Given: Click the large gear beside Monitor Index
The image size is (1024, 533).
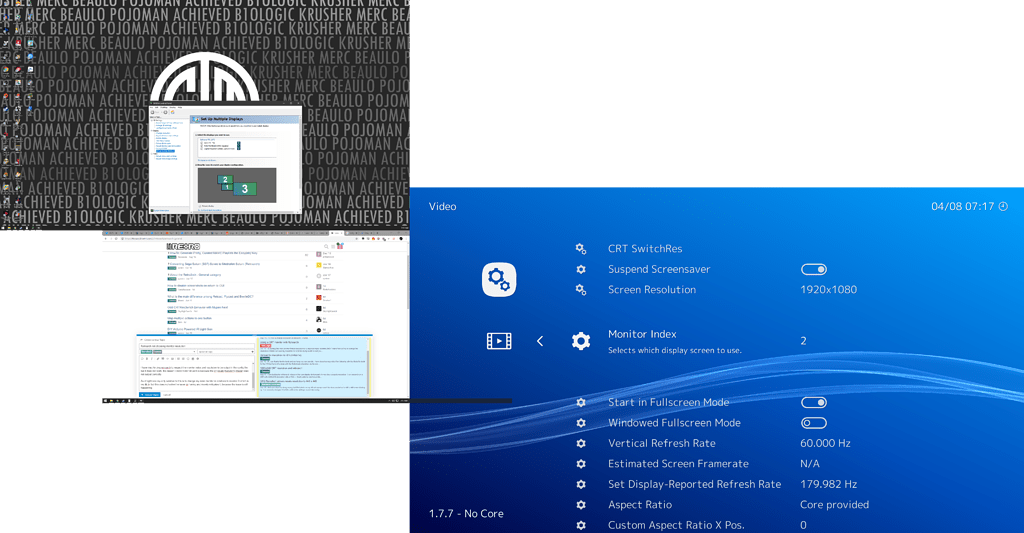Looking at the screenshot, I should 581,341.
